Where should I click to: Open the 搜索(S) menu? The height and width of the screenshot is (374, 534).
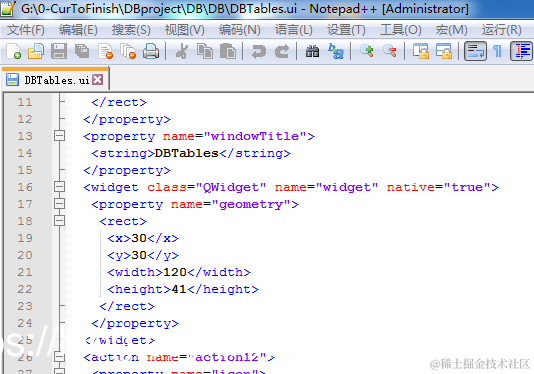[x=131, y=30]
